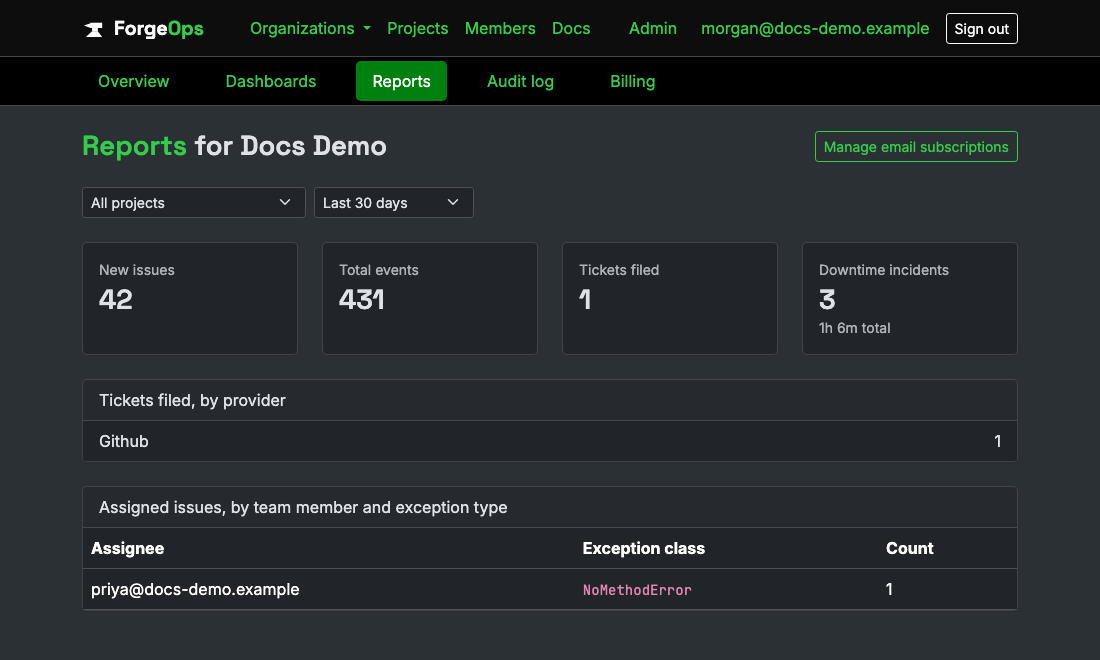
Task: Click the NoMethodError exception class
Action: coord(637,590)
